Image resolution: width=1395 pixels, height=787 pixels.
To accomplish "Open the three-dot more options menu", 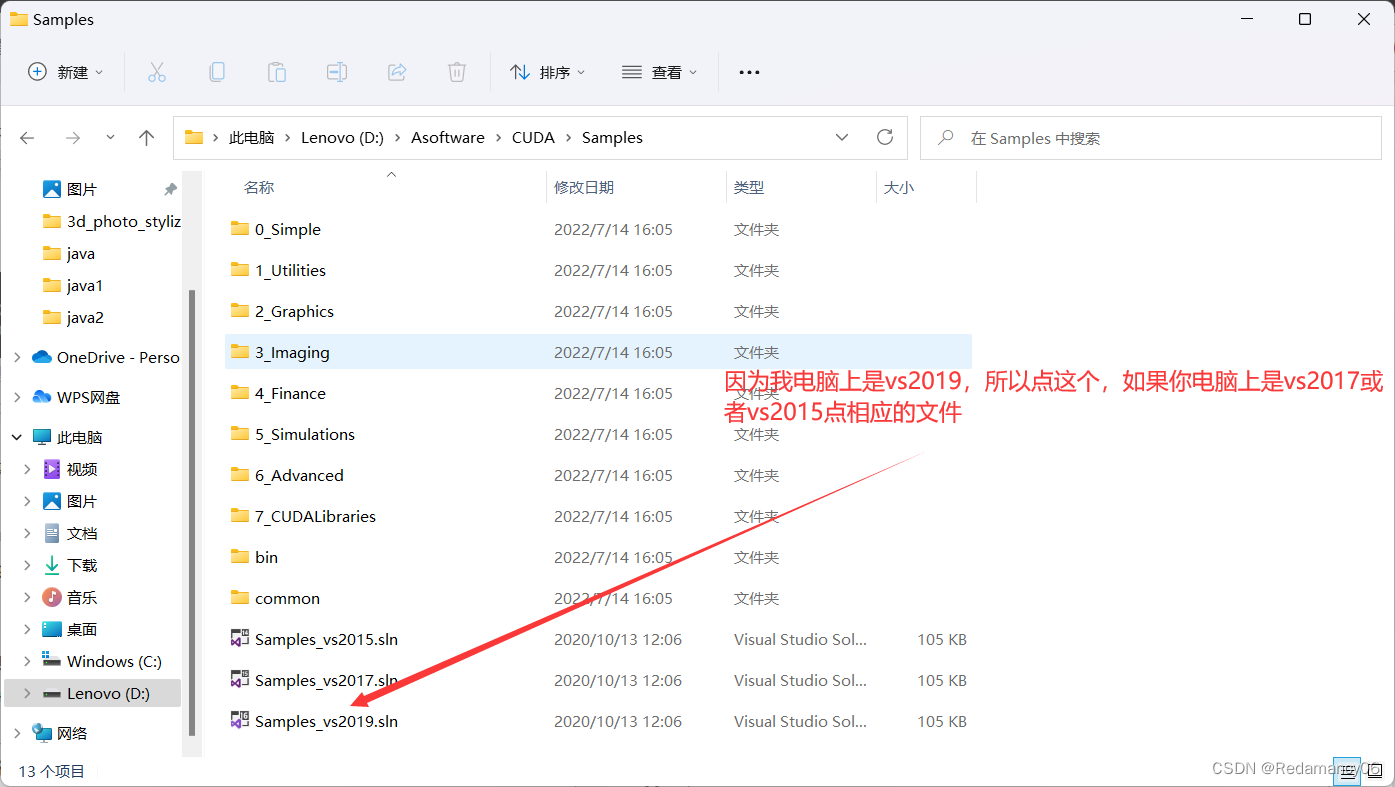I will pyautogui.click(x=749, y=72).
